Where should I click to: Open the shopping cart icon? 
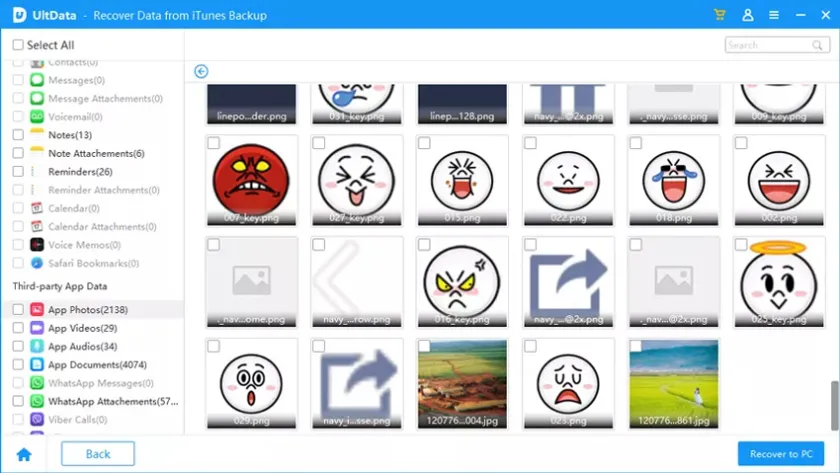[720, 15]
